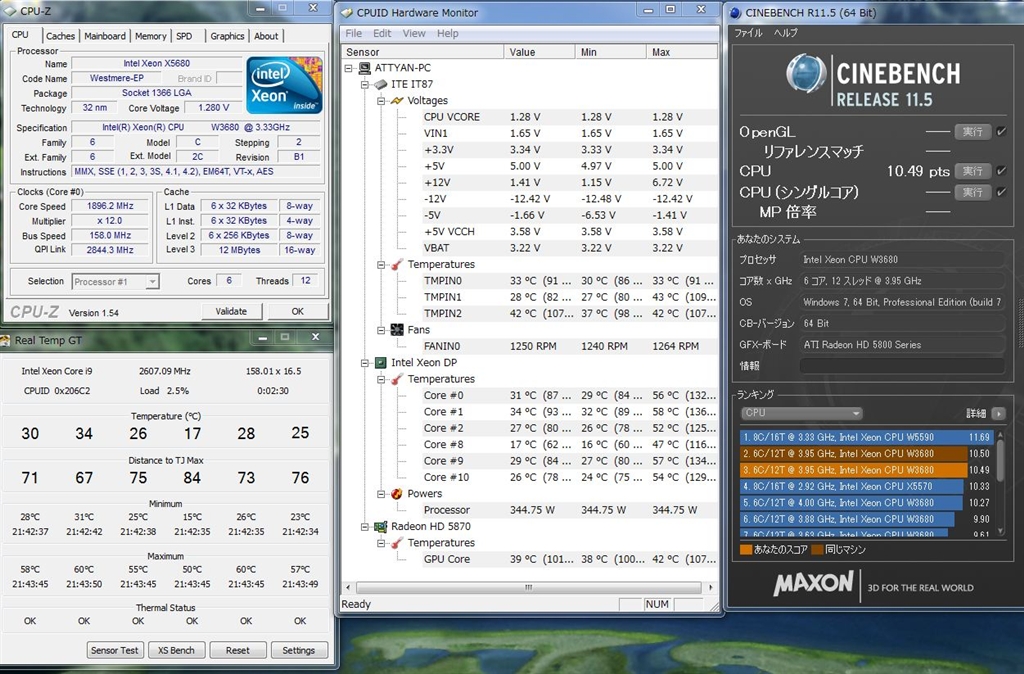
Task: Click the XS Bench button
Action: click(176, 650)
